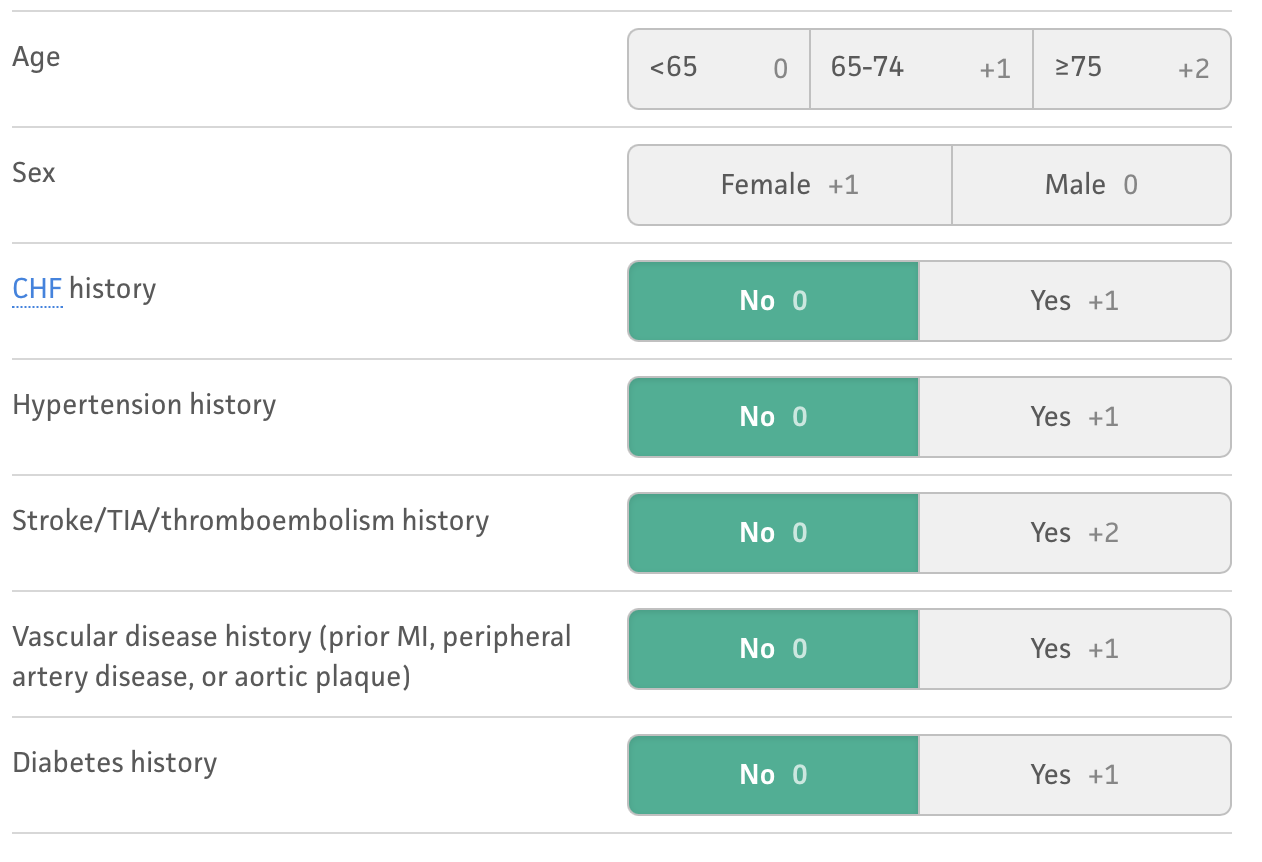
Task: Choose Yes for Stroke/TIA/thromboembolism history
Action: (x=1074, y=533)
